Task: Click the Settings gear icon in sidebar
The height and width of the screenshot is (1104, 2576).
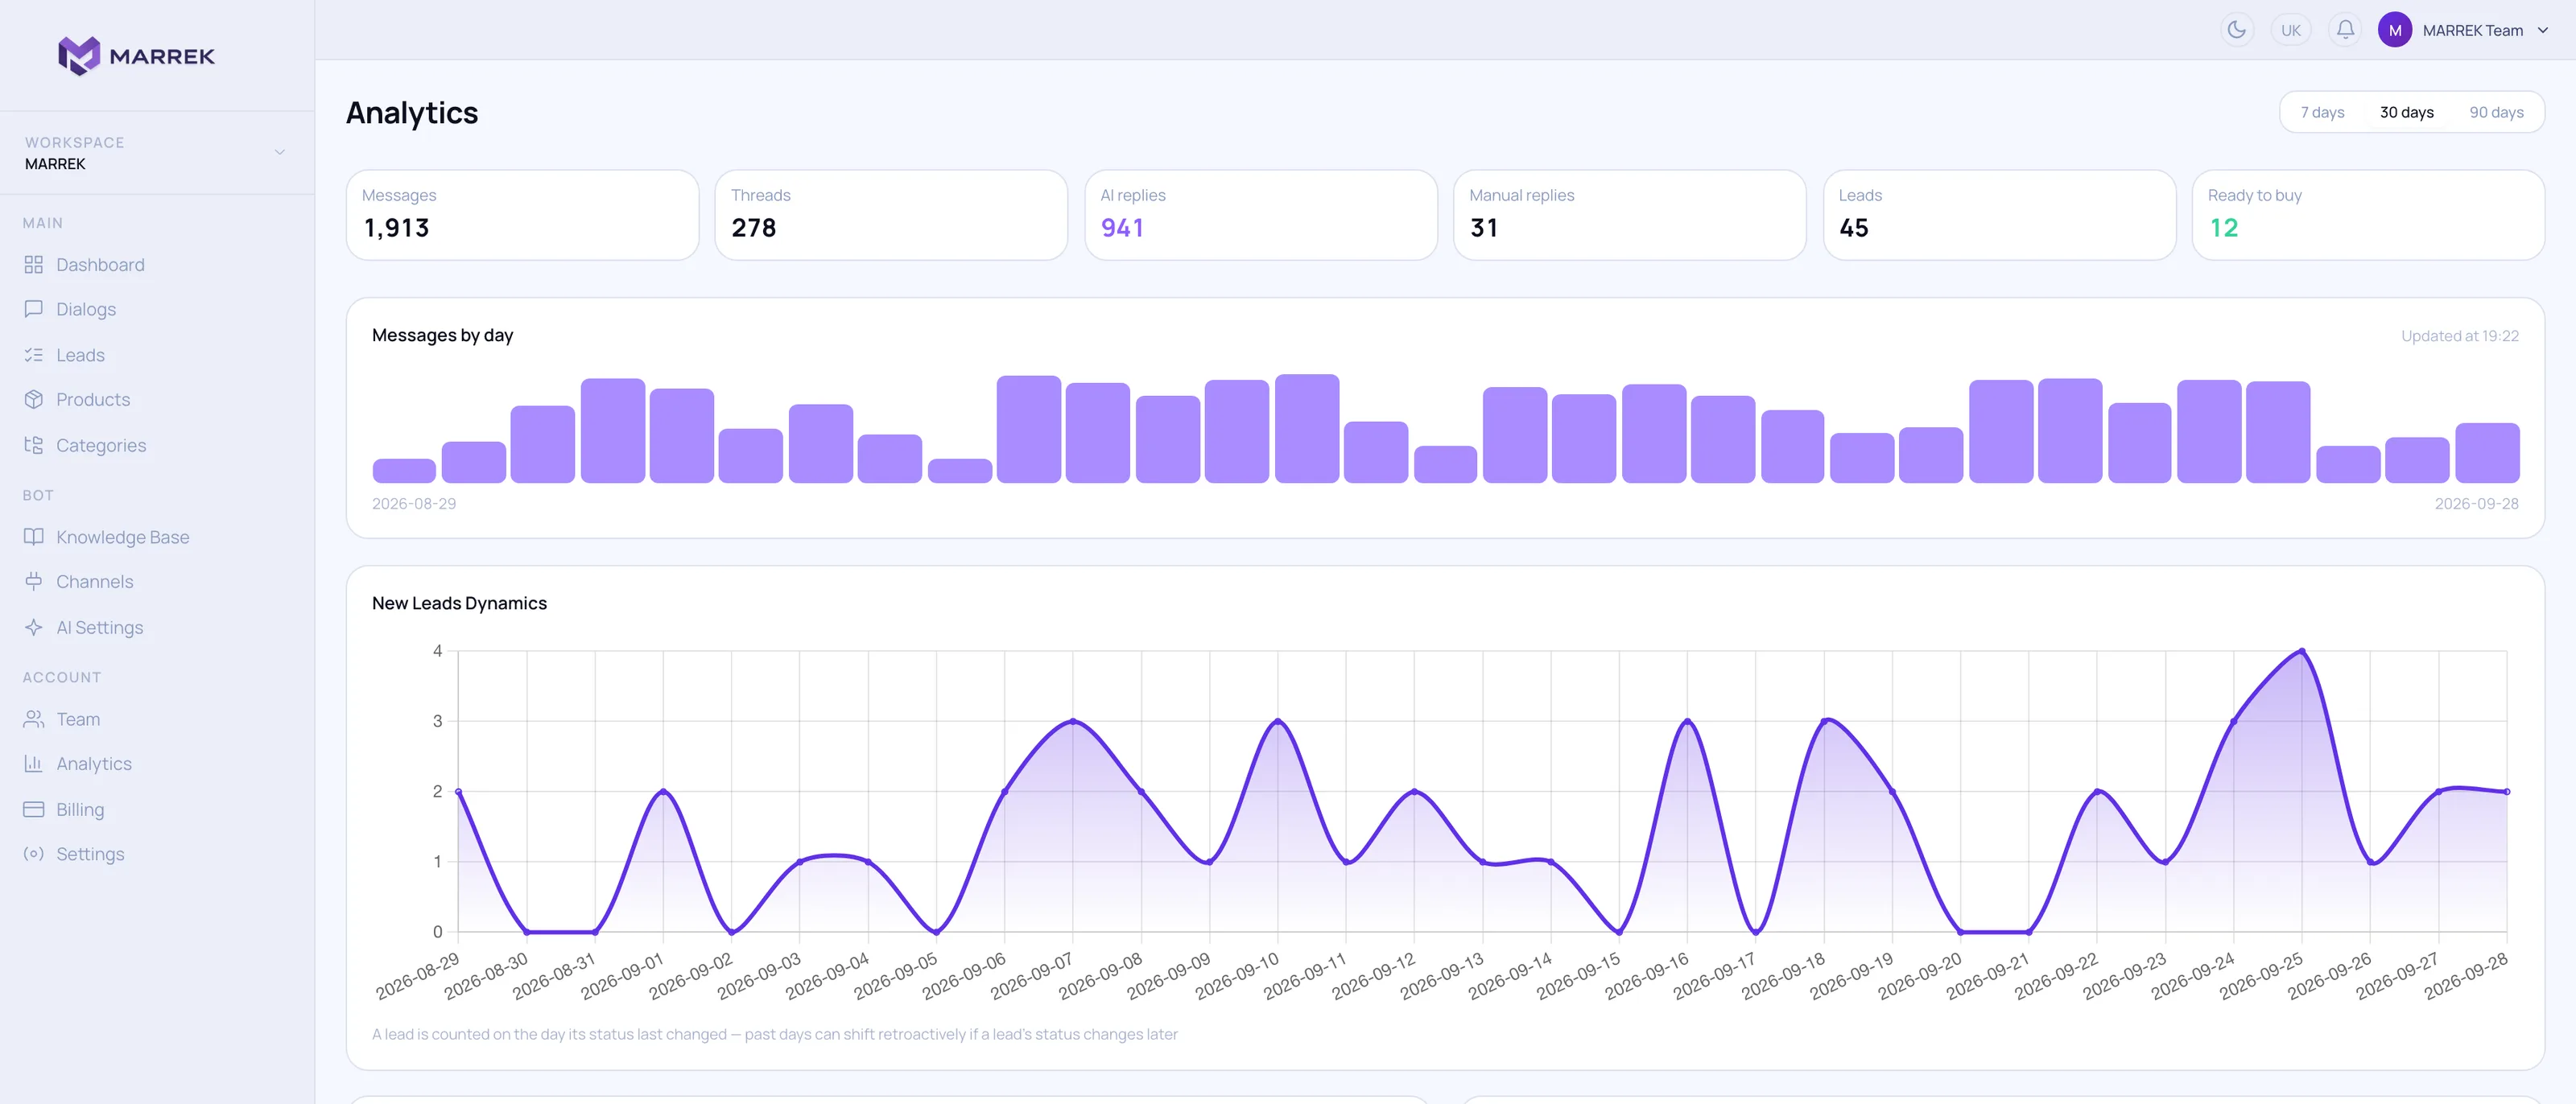Action: (x=34, y=853)
